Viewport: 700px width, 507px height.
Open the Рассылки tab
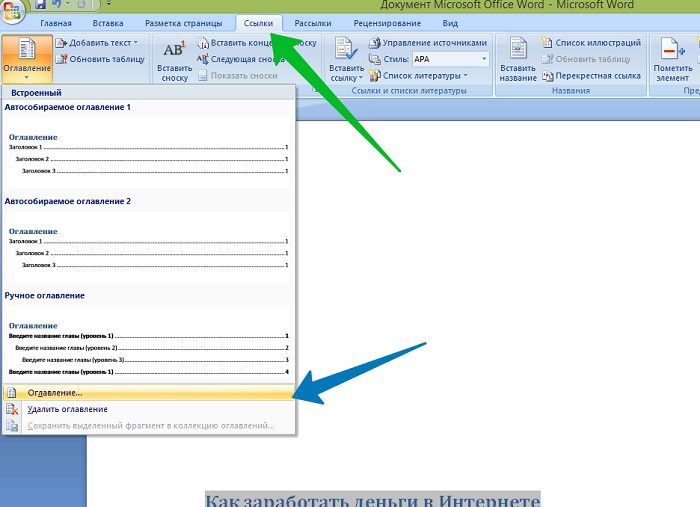tap(313, 23)
